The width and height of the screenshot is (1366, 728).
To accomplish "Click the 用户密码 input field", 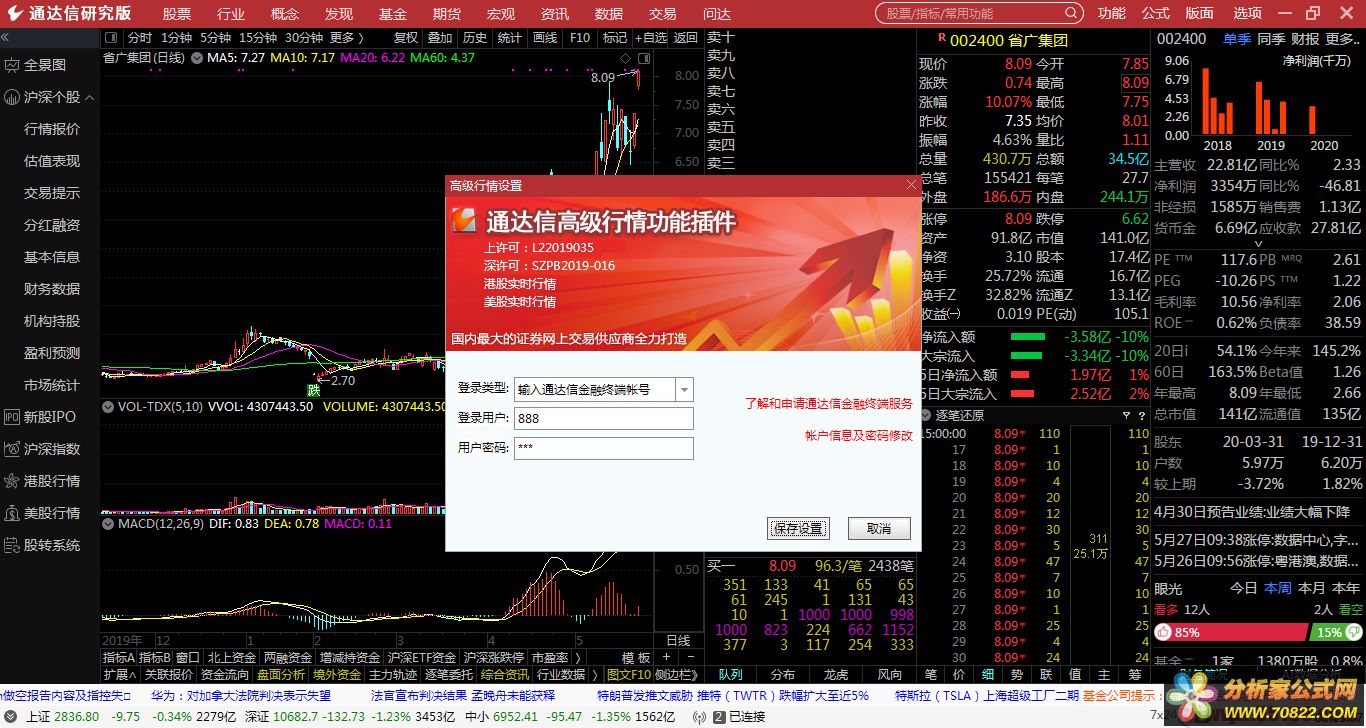I will coord(603,448).
